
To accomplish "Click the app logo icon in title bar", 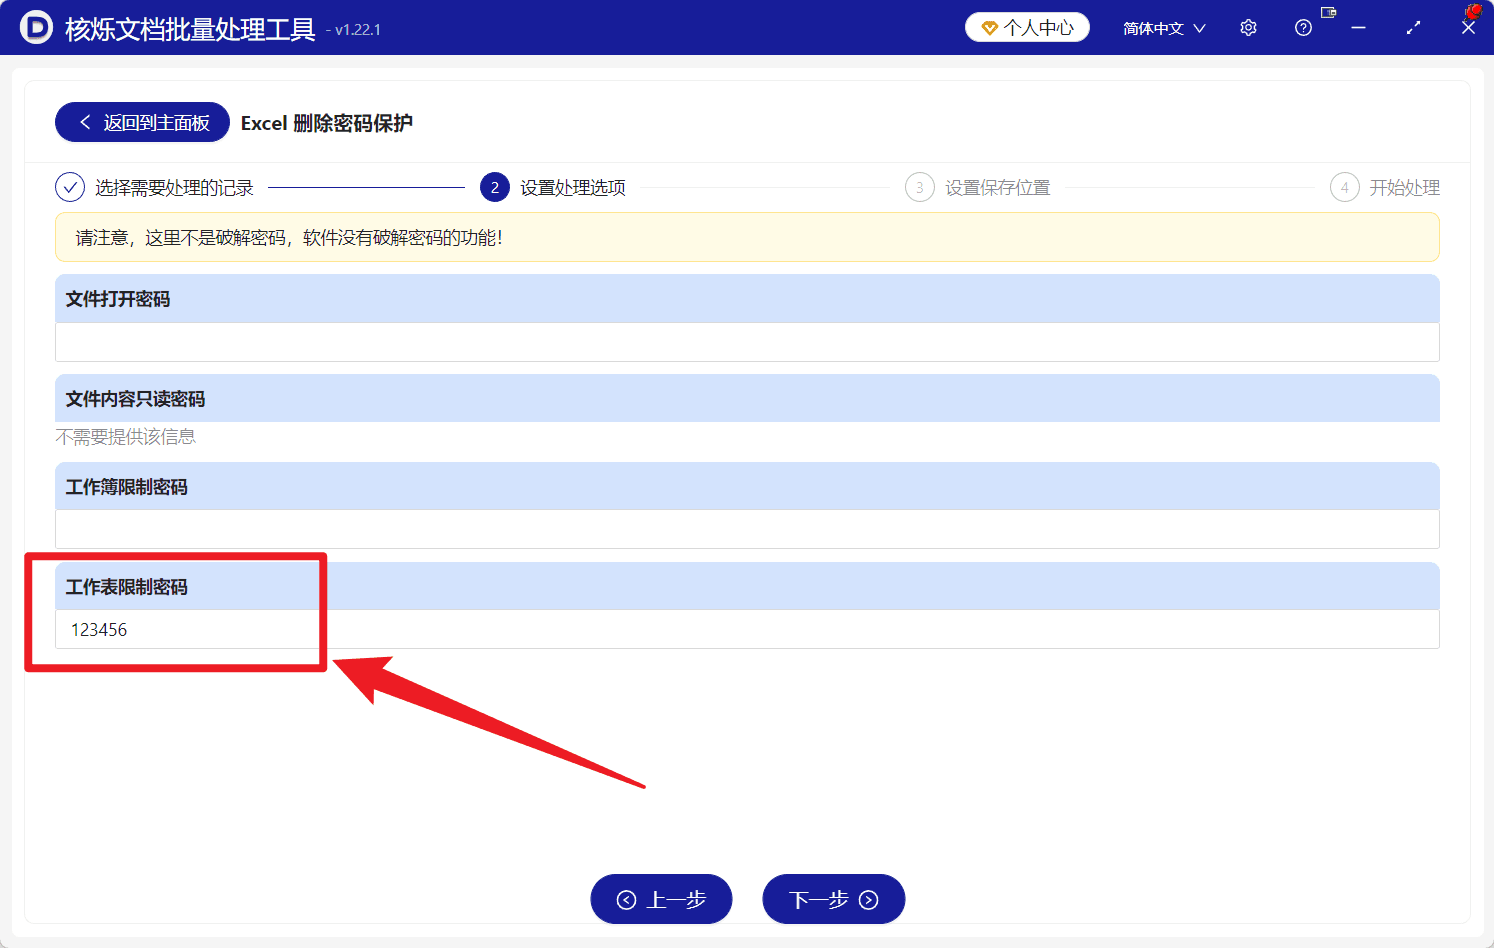I will [x=36, y=27].
